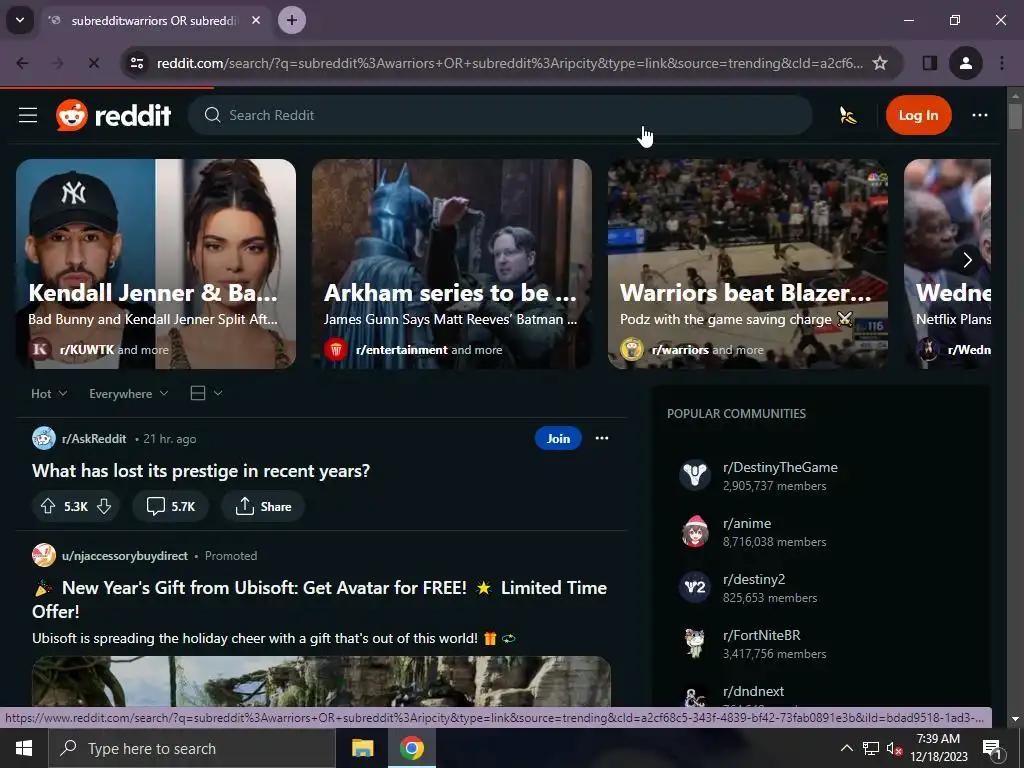Image resolution: width=1024 pixels, height=768 pixels.
Task: Expand the Everywhere location dropdown
Action: (x=129, y=394)
